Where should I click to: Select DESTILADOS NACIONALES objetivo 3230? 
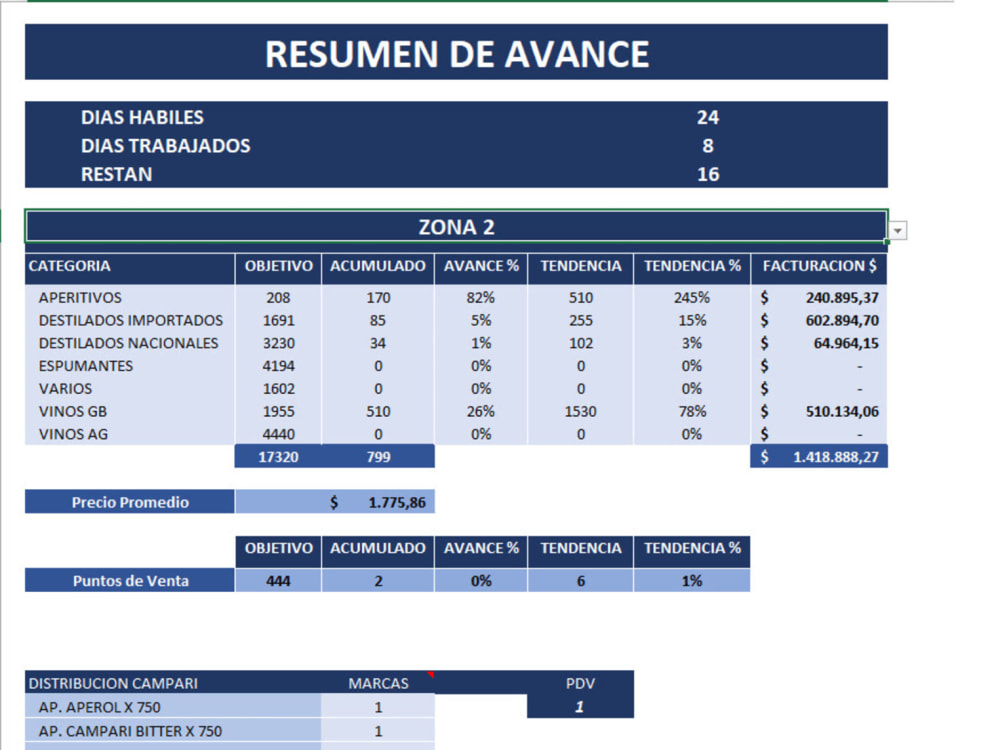(279, 343)
